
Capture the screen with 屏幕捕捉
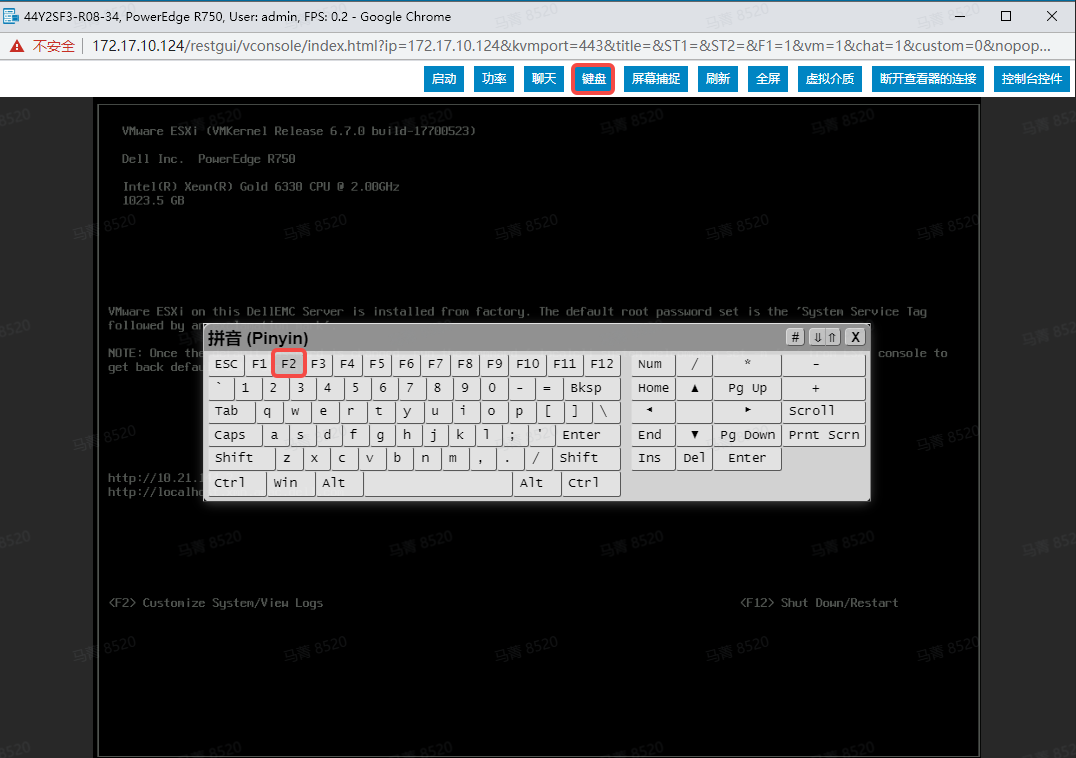655,78
